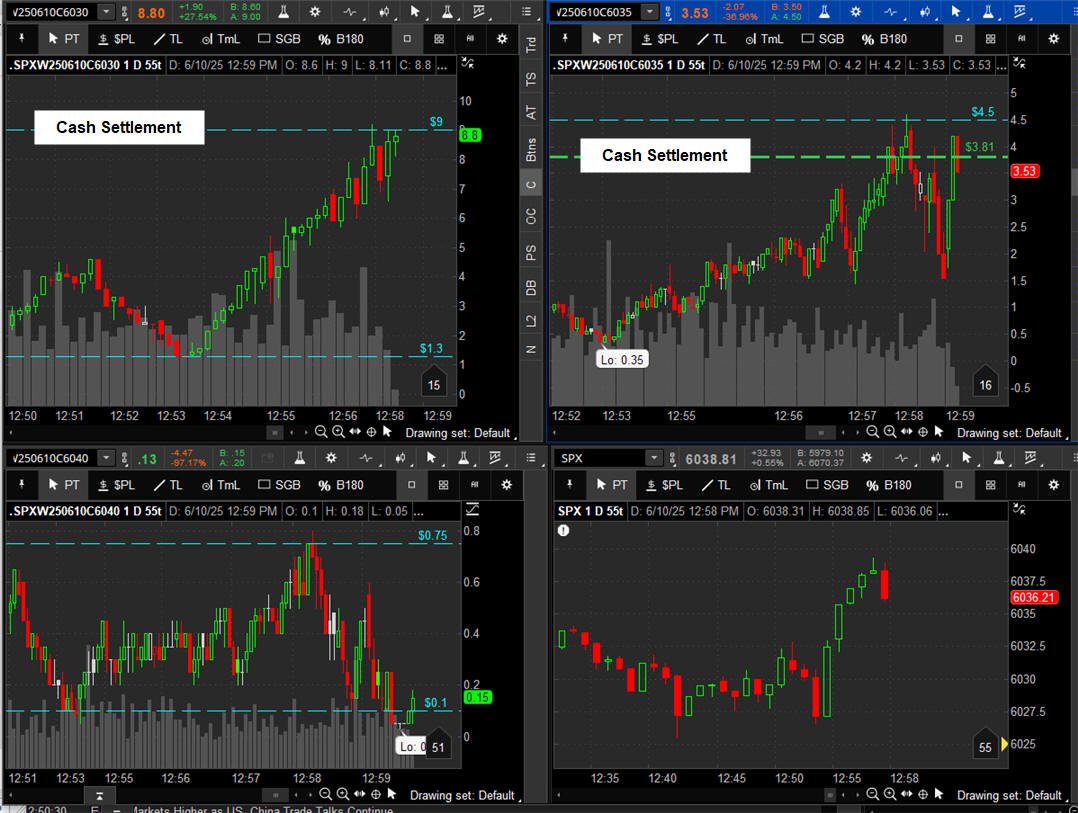Image resolution: width=1078 pixels, height=813 pixels.
Task: Select B180 percent tool in SPX chart
Action: [x=883, y=485]
